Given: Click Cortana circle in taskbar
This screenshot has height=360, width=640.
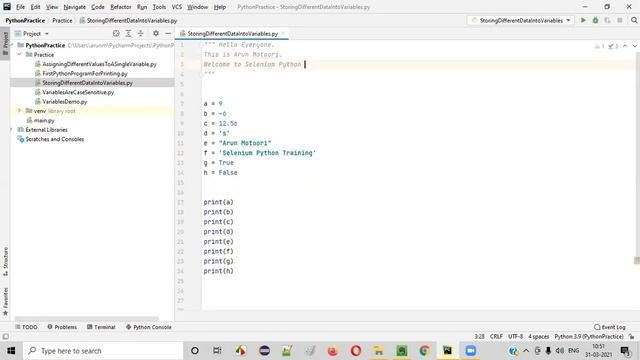Looking at the screenshot, I should pyautogui.click(x=195, y=351).
